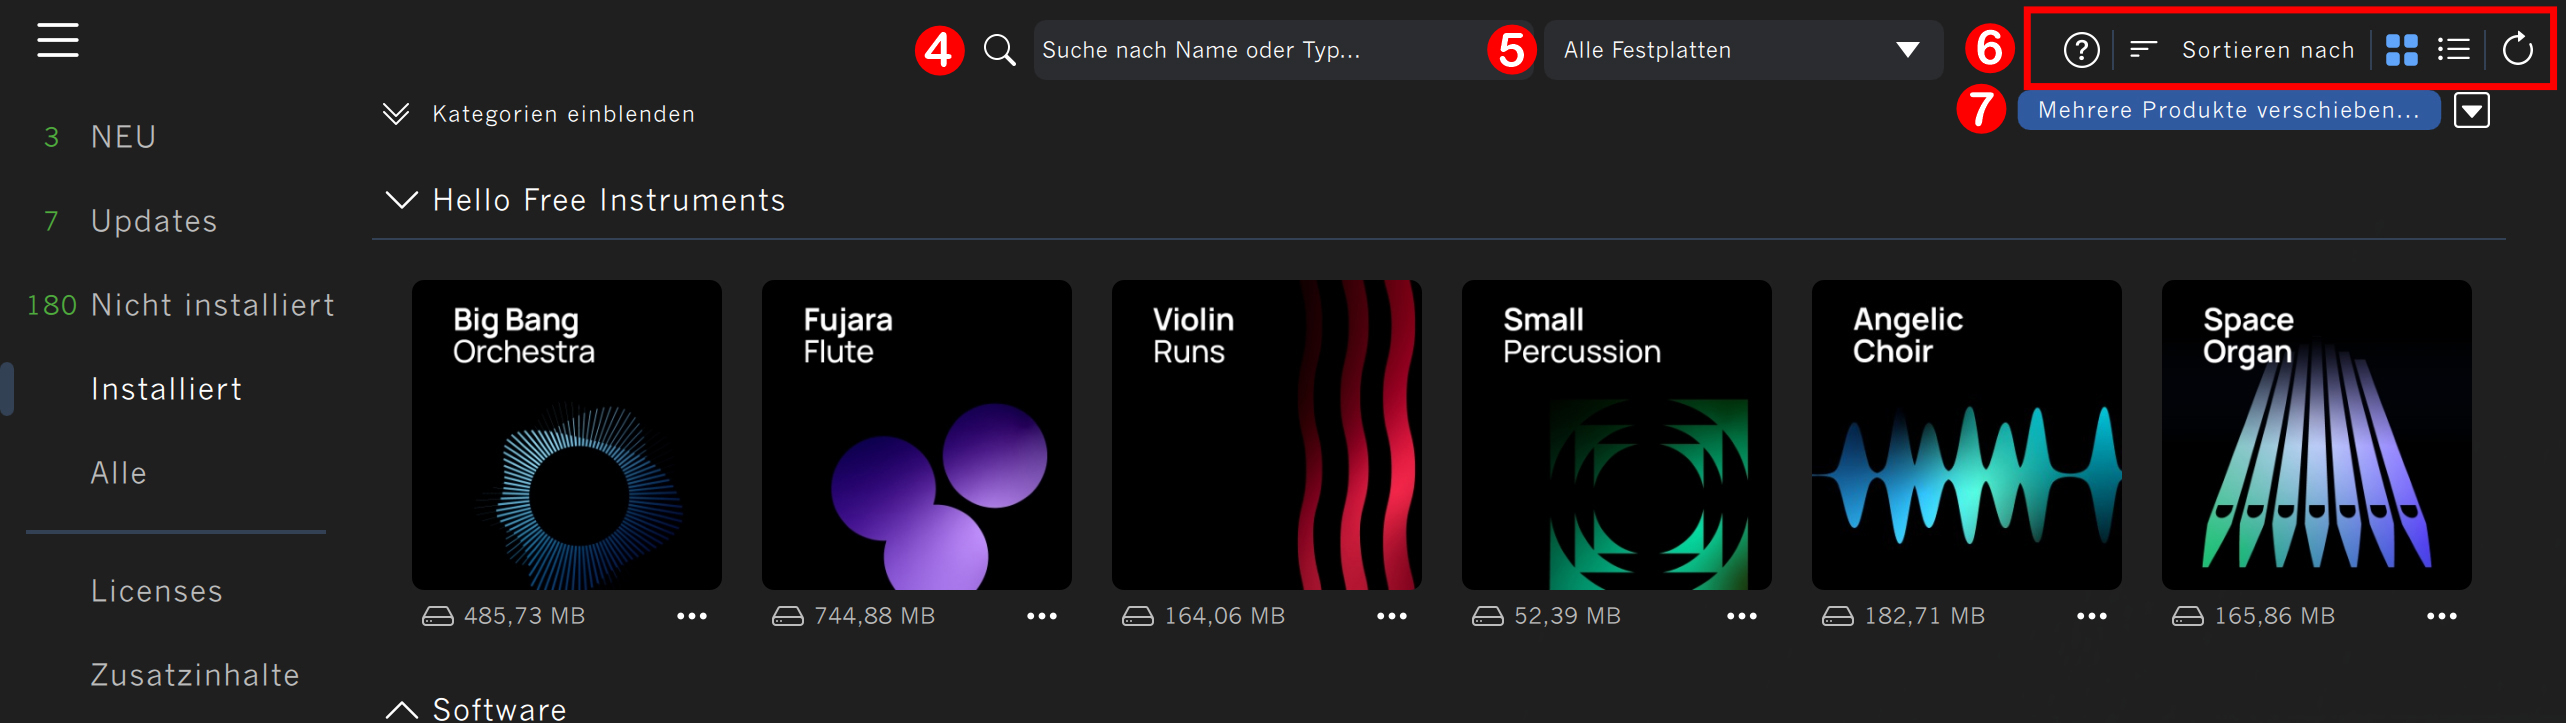This screenshot has width=2566, height=723.
Task: Click the refresh icon
Action: click(2517, 49)
